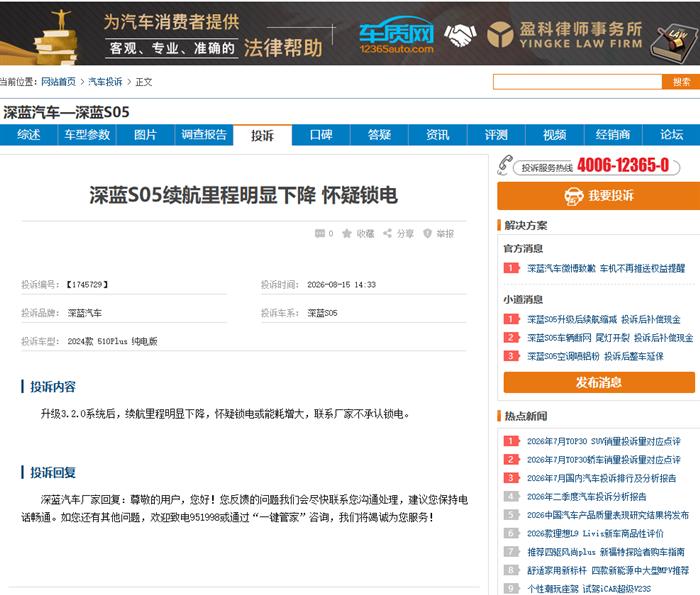Click the star favorite icon

pyautogui.click(x=346, y=233)
